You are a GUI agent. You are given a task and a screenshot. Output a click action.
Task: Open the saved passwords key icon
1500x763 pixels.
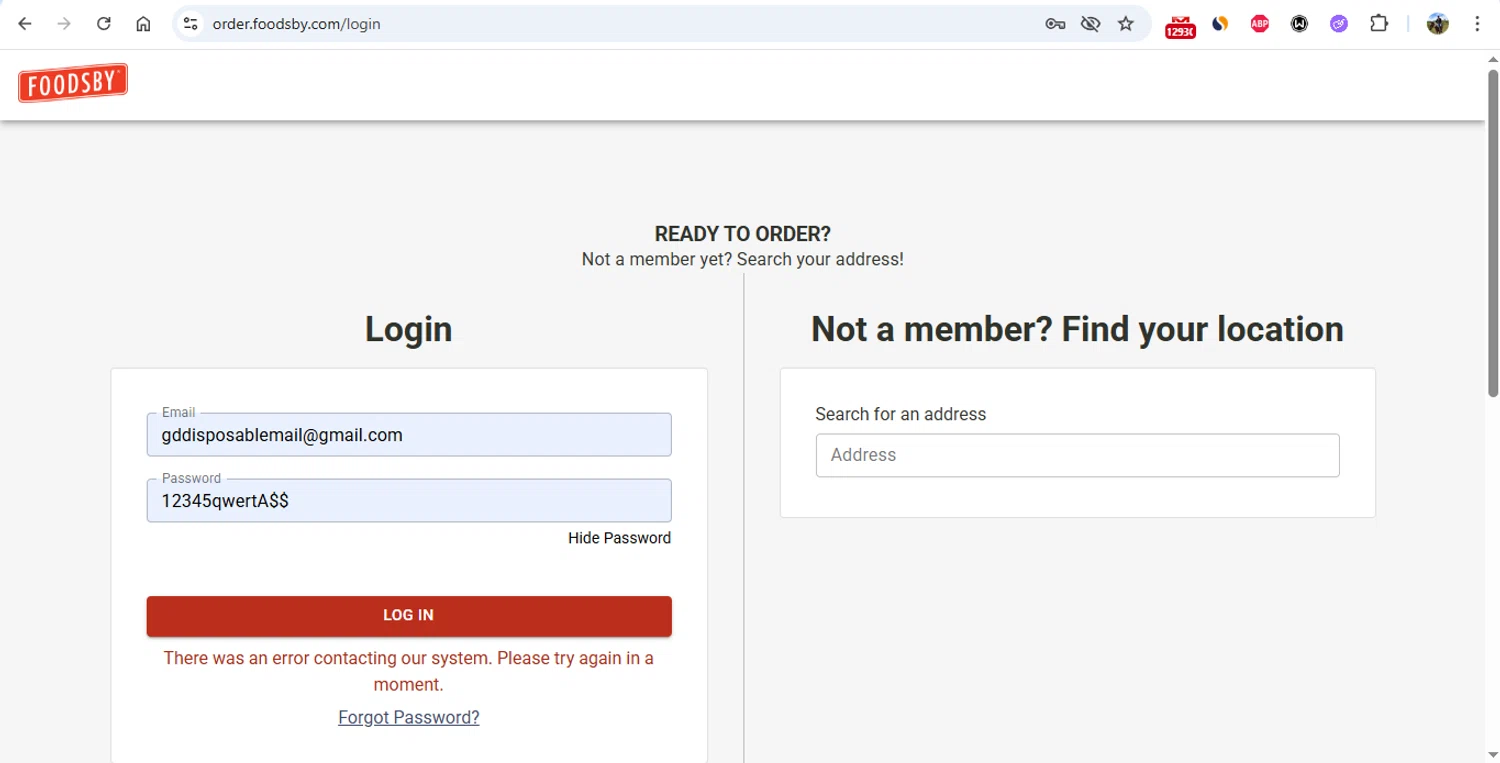[1055, 24]
